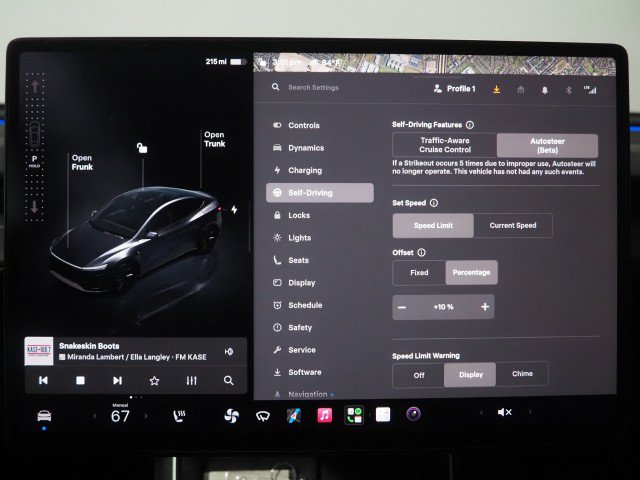Open Profile 1 selector
Screen dimensions: 640x480
pos(454,89)
